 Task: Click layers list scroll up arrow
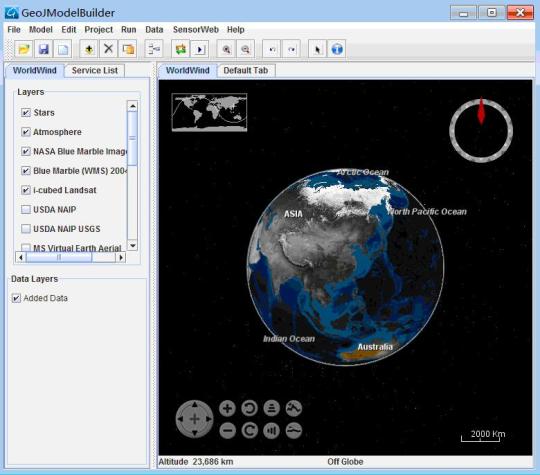(x=133, y=106)
